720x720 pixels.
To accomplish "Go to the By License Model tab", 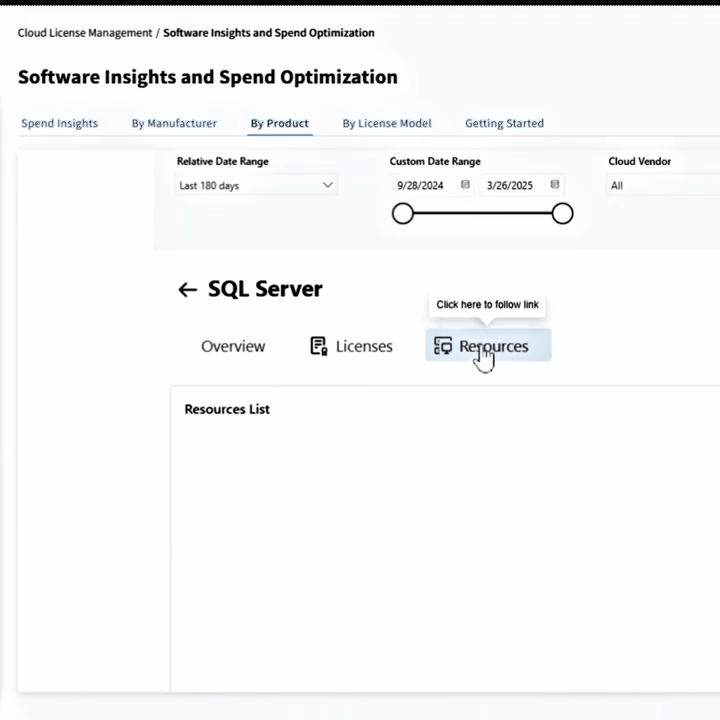I will coord(387,124).
